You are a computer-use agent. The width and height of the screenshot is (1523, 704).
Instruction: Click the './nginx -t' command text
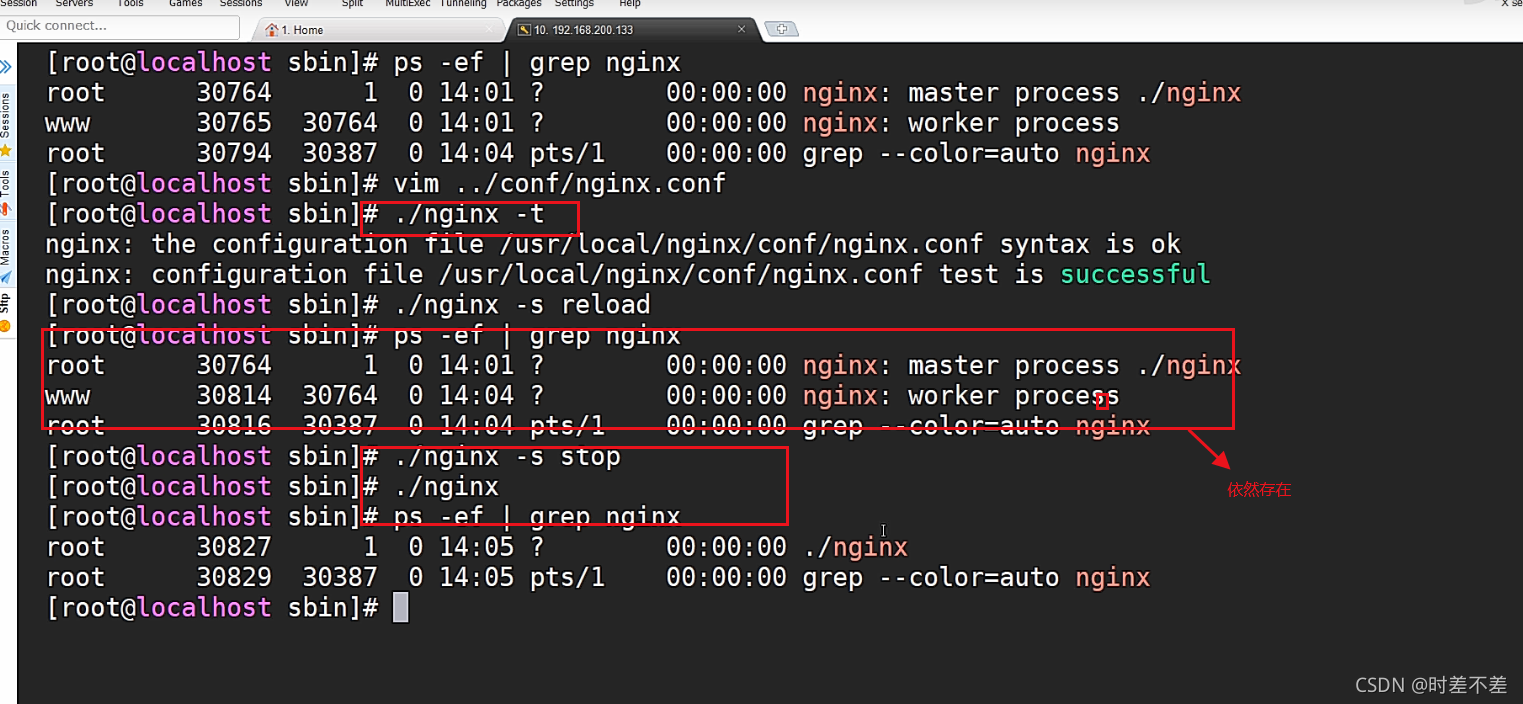469,214
